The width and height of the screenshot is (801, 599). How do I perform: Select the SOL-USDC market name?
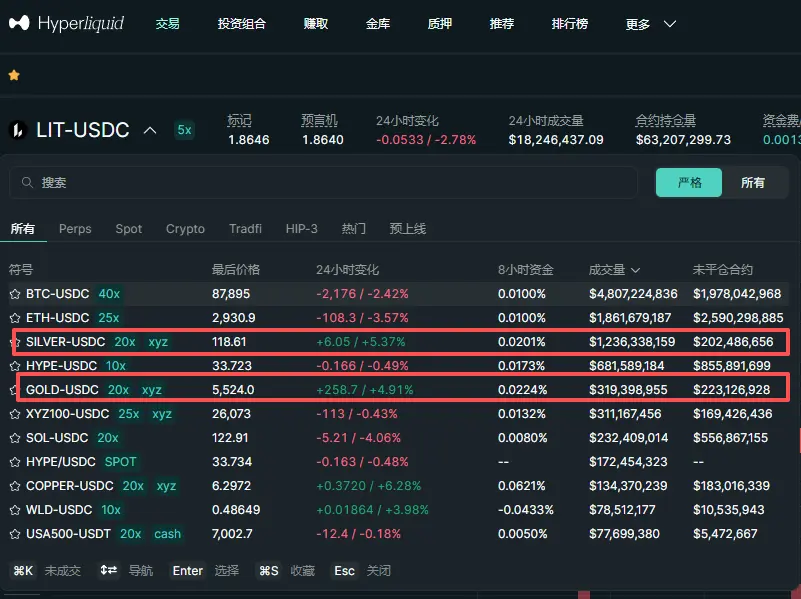click(57, 438)
